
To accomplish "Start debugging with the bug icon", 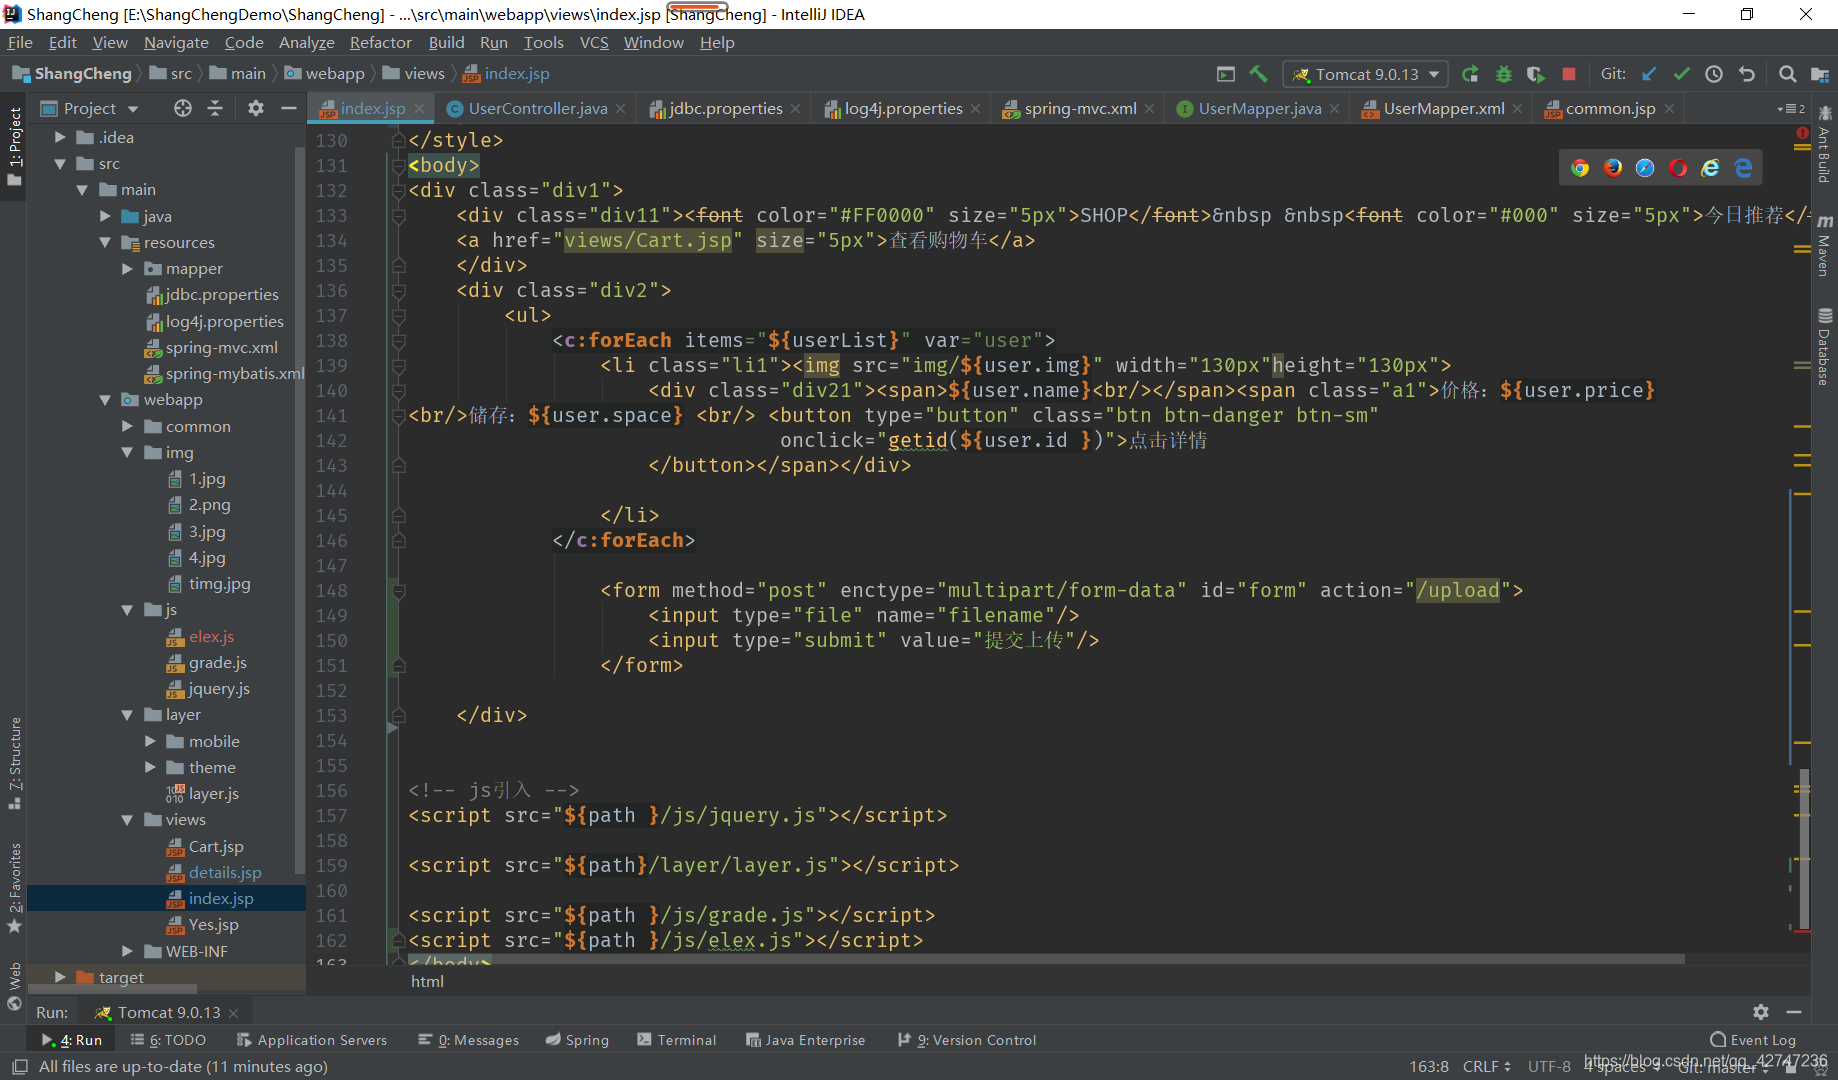I will coord(1503,74).
